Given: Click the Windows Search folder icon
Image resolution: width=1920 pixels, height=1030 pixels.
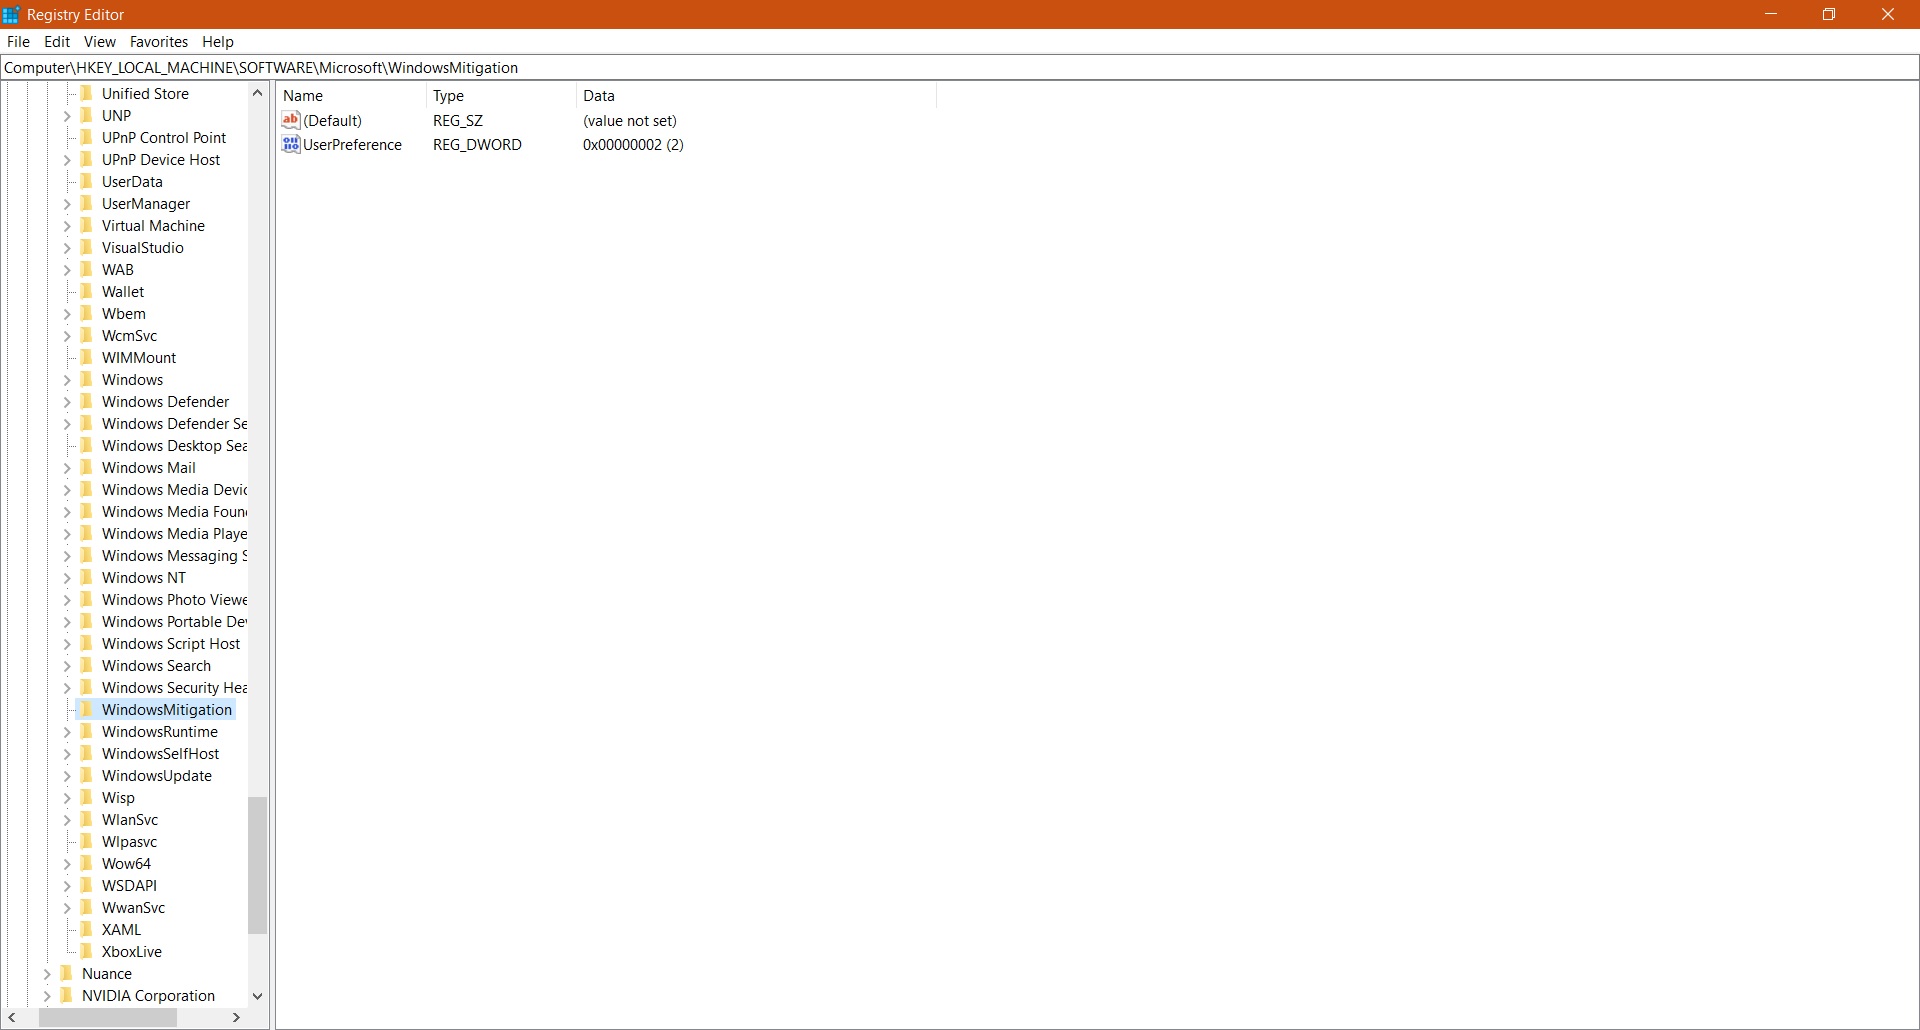Looking at the screenshot, I should (86, 666).
